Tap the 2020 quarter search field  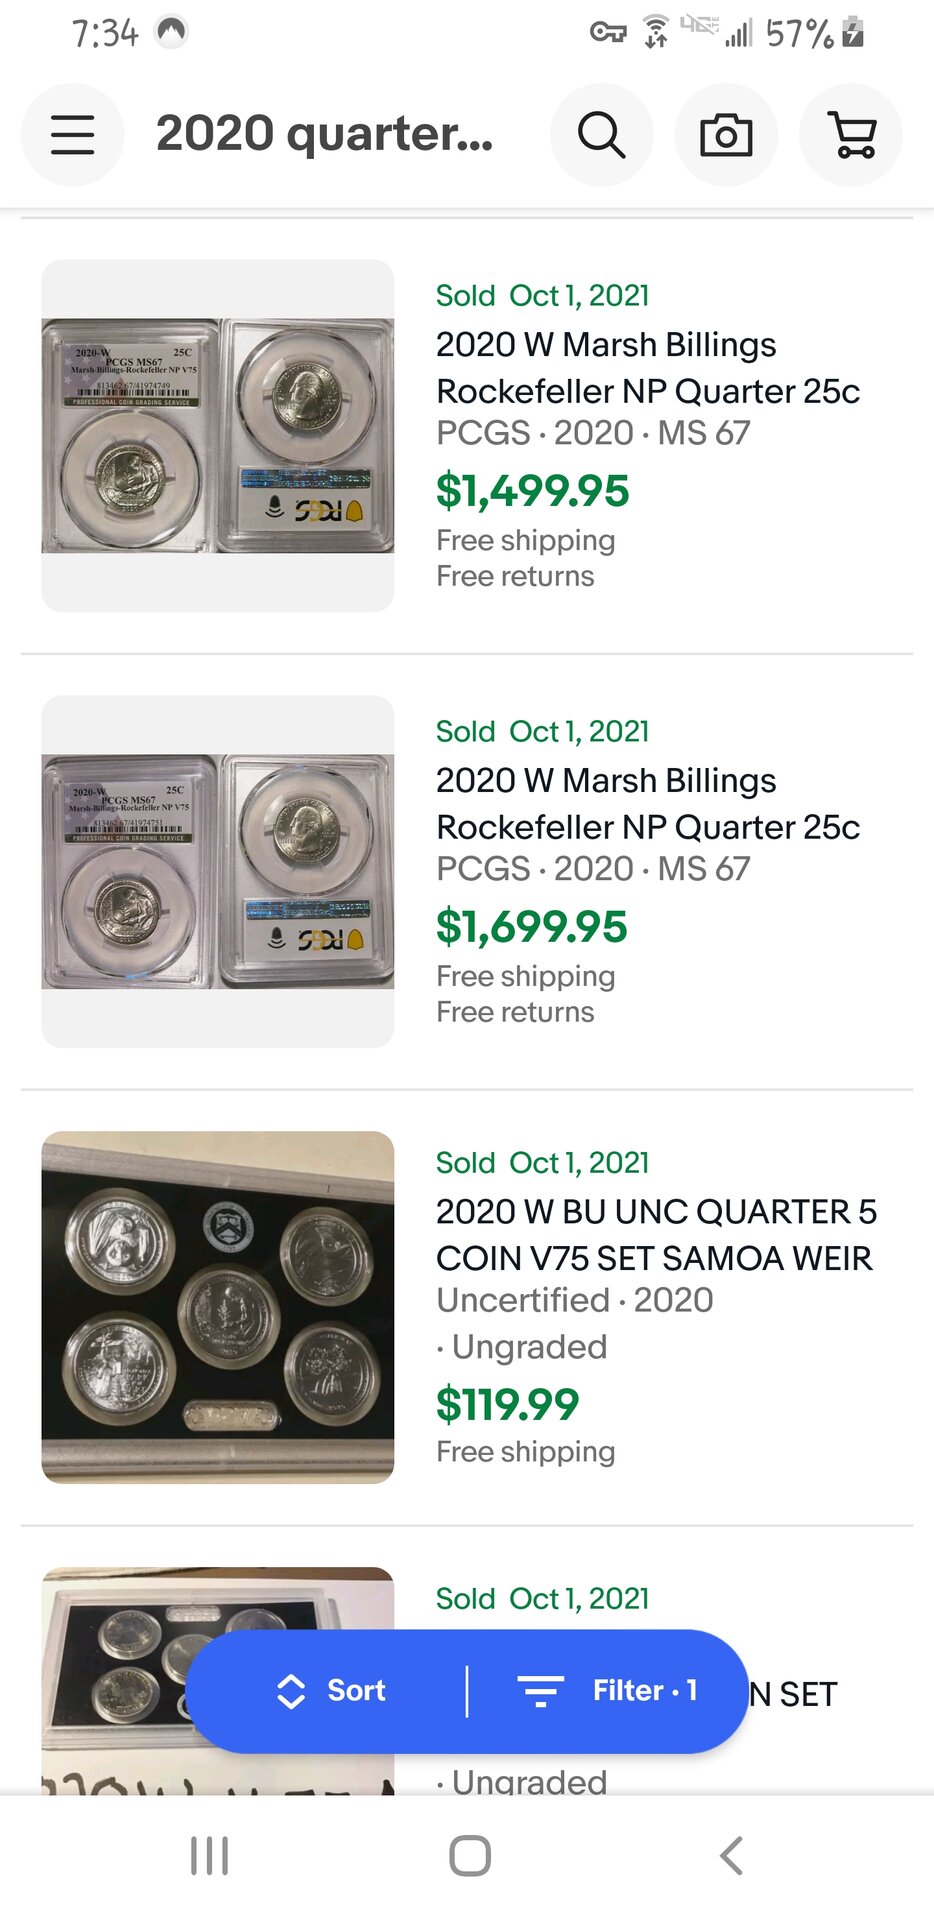[325, 135]
